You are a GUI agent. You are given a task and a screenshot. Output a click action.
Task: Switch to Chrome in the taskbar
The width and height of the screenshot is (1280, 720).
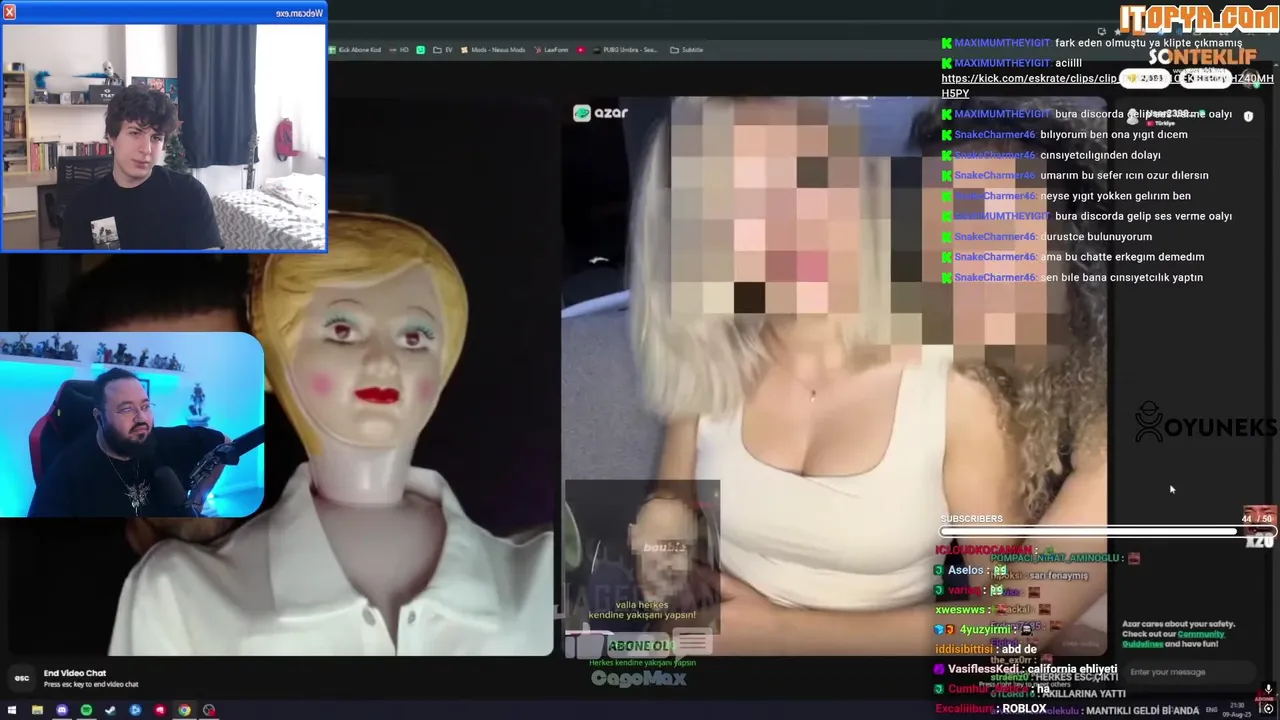(x=184, y=710)
